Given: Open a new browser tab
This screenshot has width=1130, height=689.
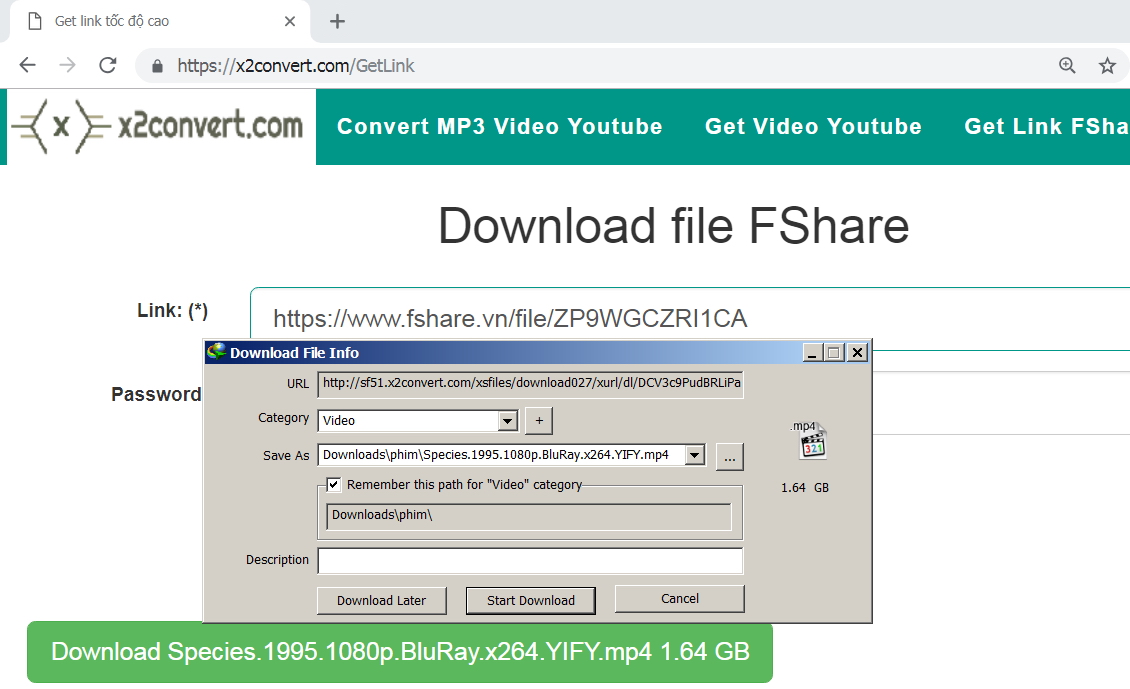Looking at the screenshot, I should coord(337,22).
